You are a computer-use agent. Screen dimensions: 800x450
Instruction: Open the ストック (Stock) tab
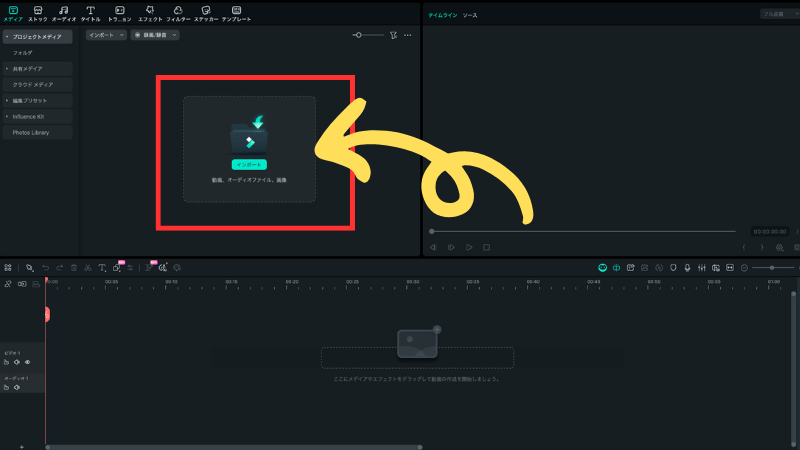[x=38, y=14]
